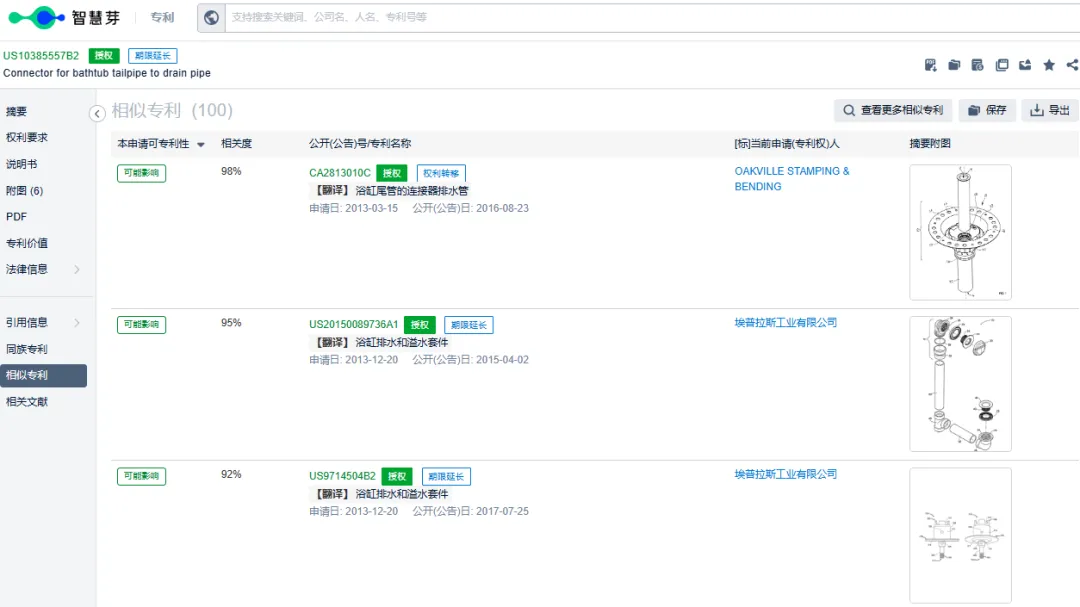
Task: Open 说明书 in sidebar
Action: (x=21, y=164)
